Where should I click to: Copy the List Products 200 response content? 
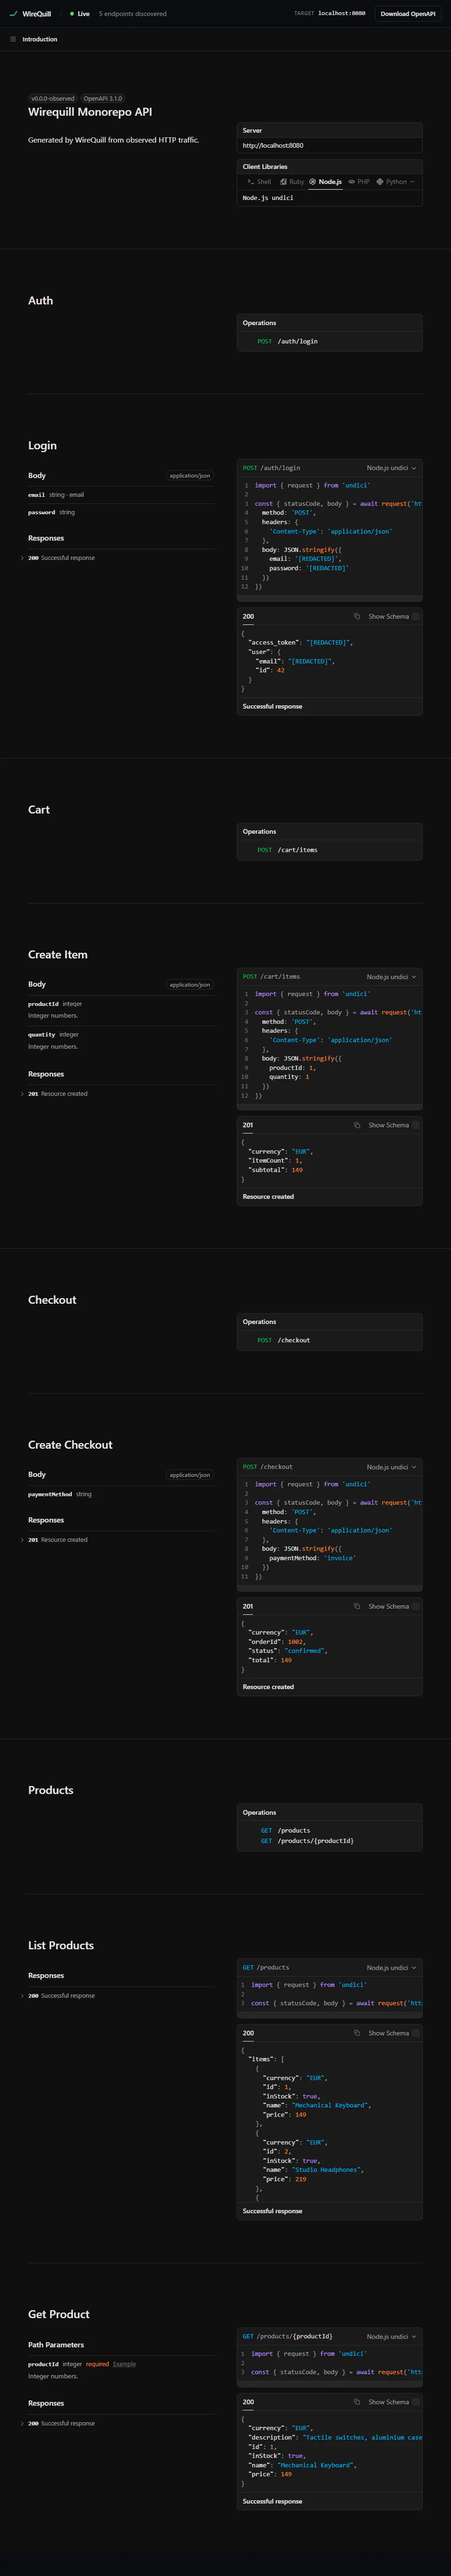(x=357, y=2033)
